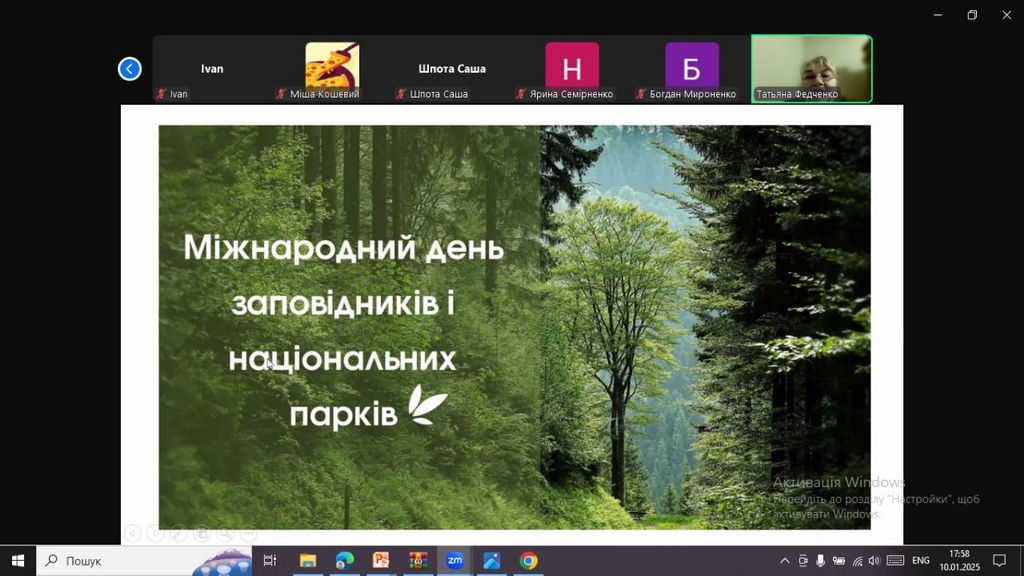1024x576 pixels.
Task: Expand the hidden system tray icons
Action: point(785,561)
